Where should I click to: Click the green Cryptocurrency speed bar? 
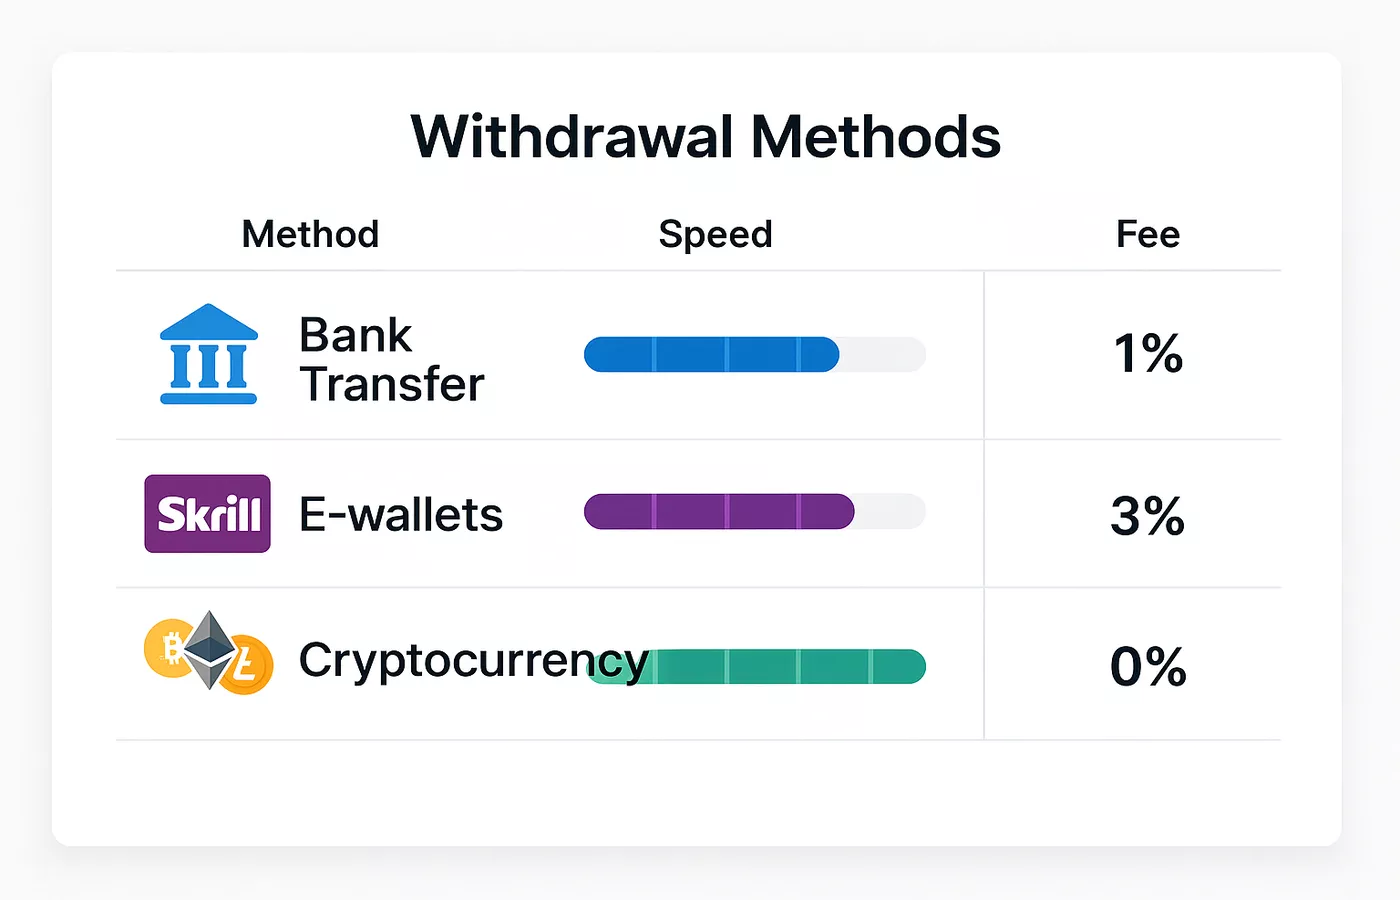pos(788,666)
